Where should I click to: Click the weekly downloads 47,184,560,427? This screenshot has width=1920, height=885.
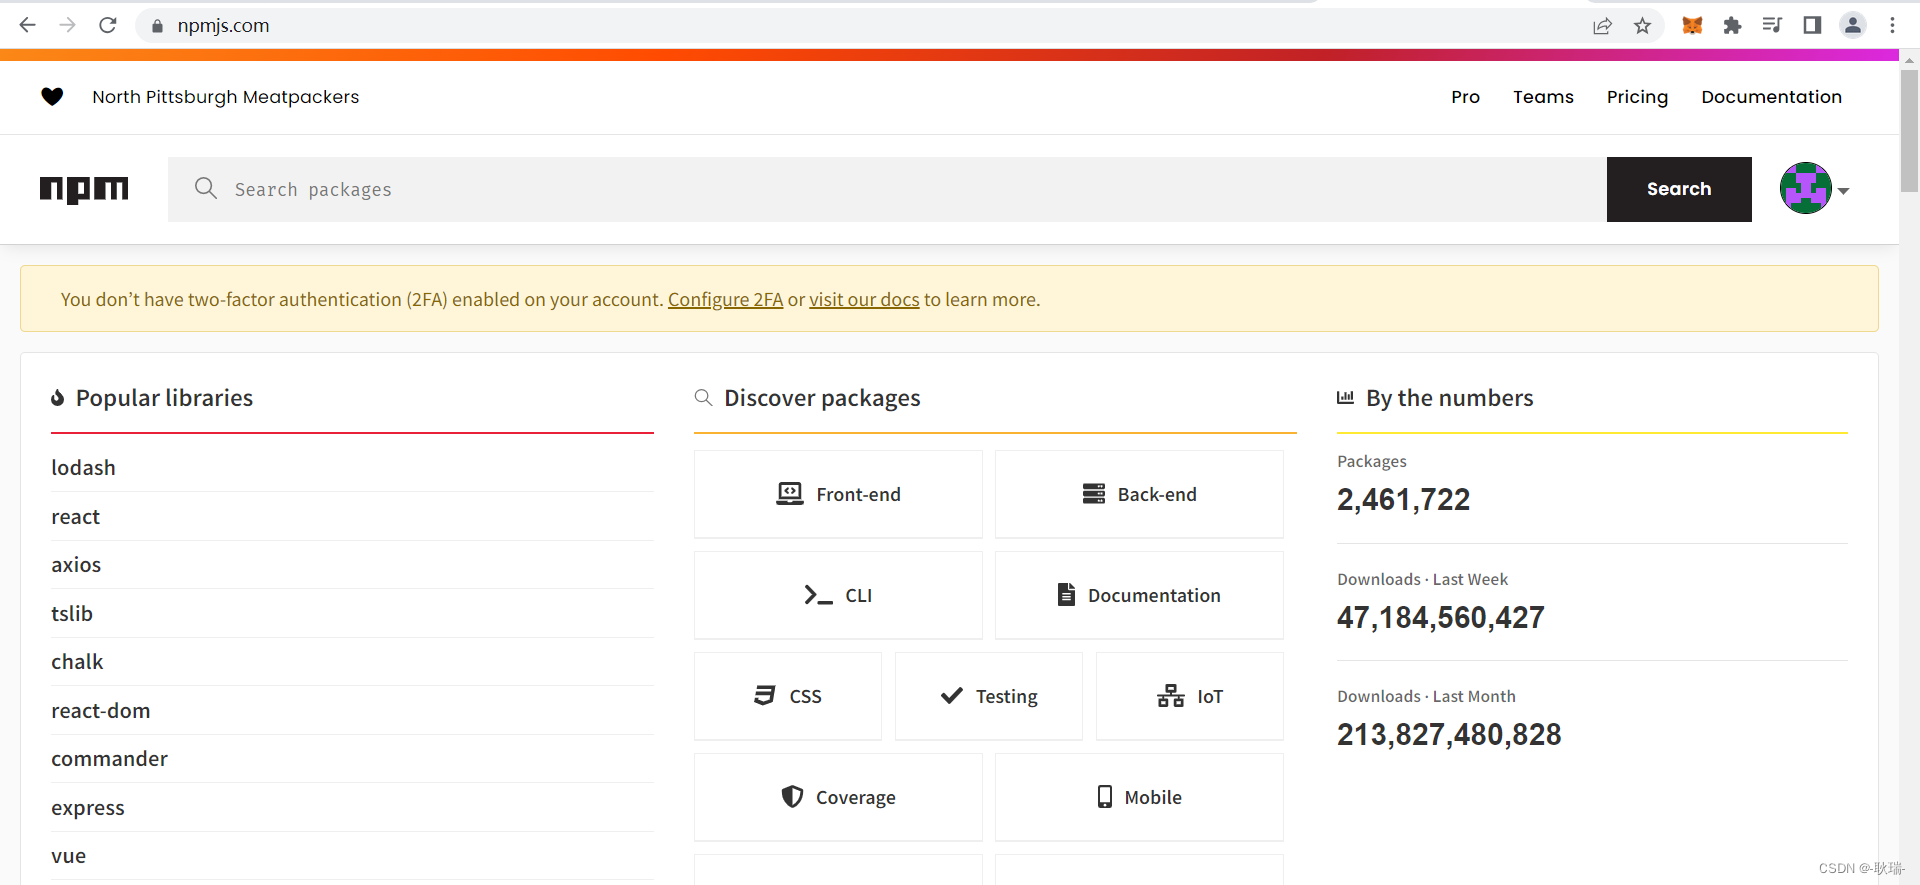tap(1440, 617)
